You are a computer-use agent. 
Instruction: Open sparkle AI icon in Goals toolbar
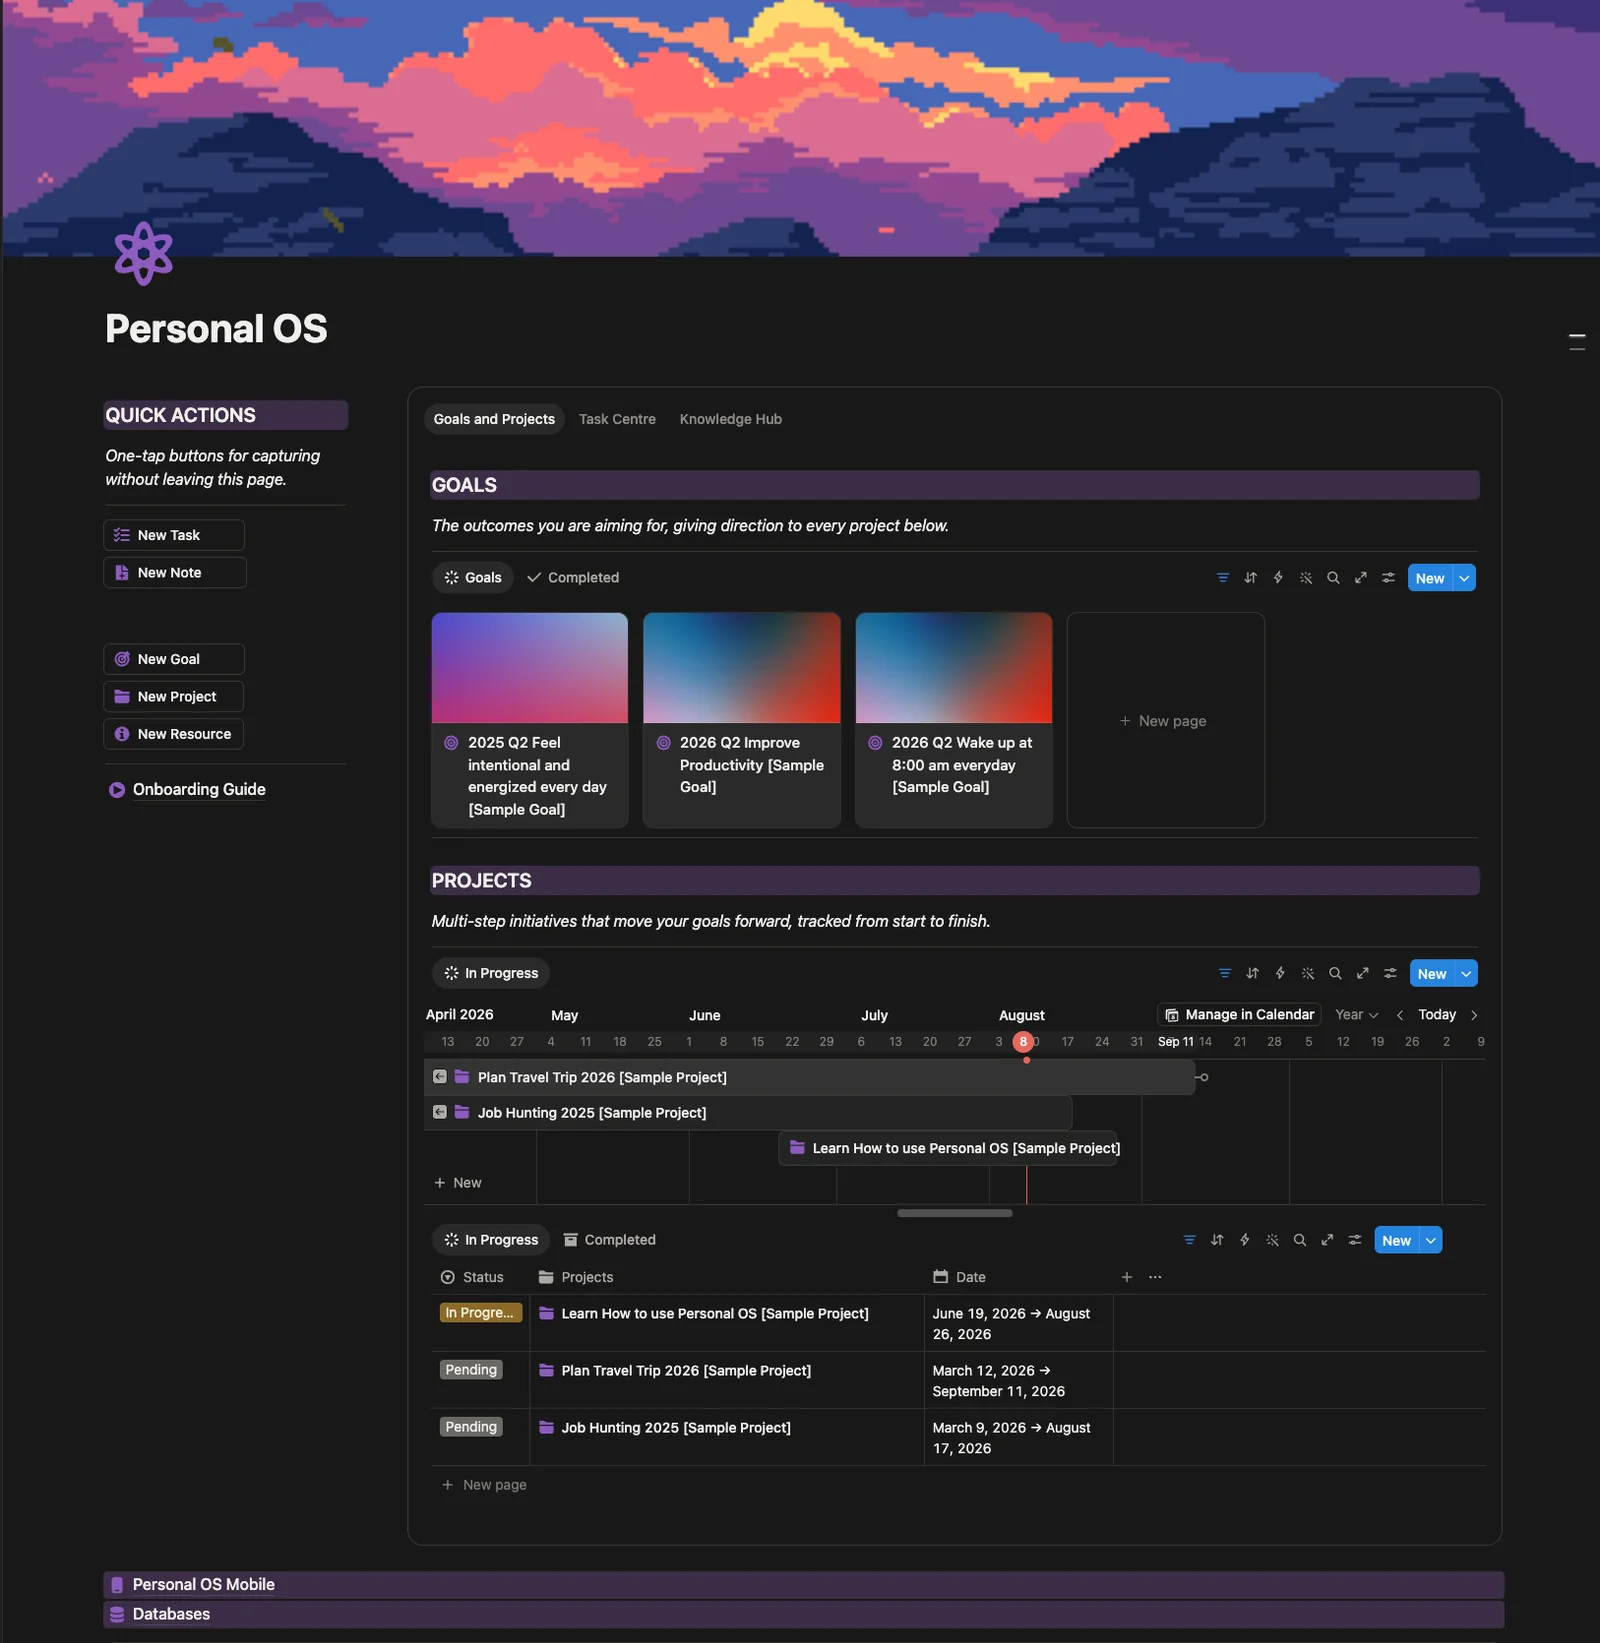click(x=1306, y=578)
